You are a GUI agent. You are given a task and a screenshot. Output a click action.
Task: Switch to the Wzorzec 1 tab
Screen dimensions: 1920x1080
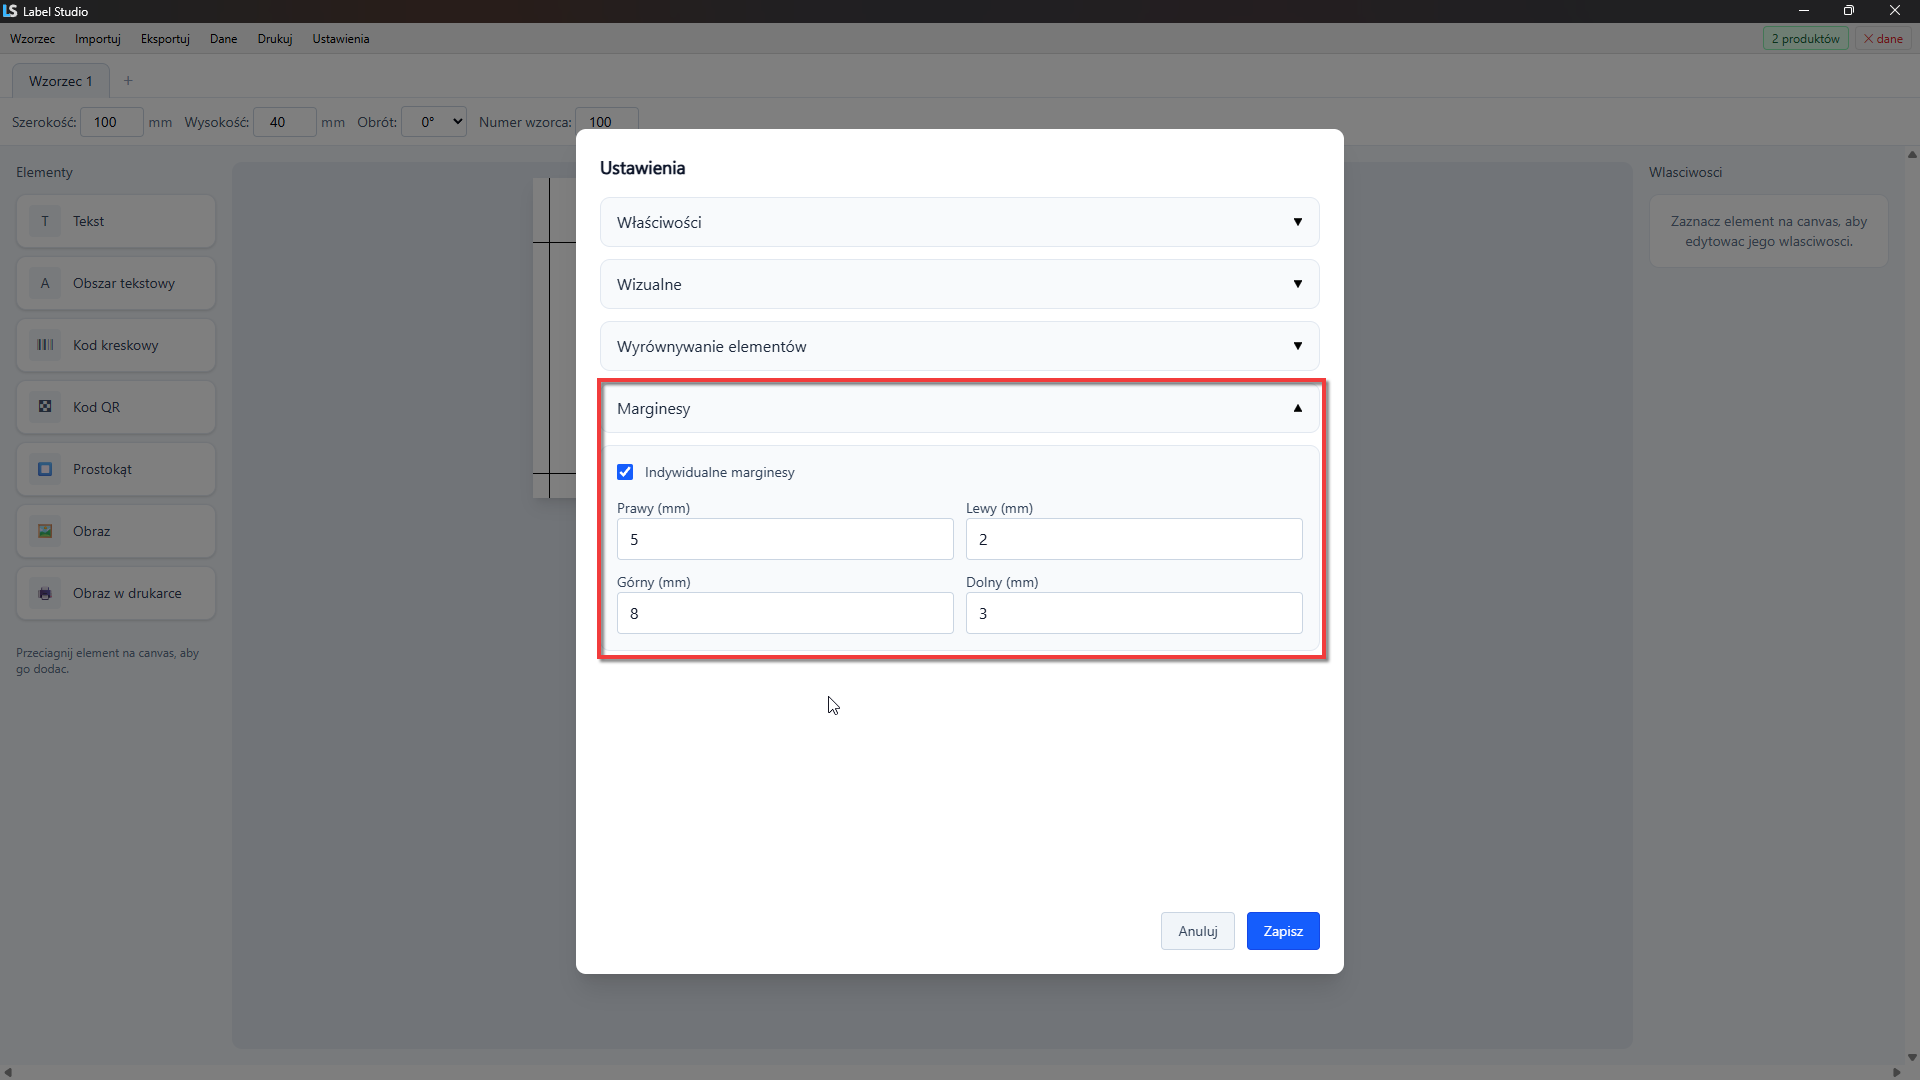pyautogui.click(x=60, y=81)
